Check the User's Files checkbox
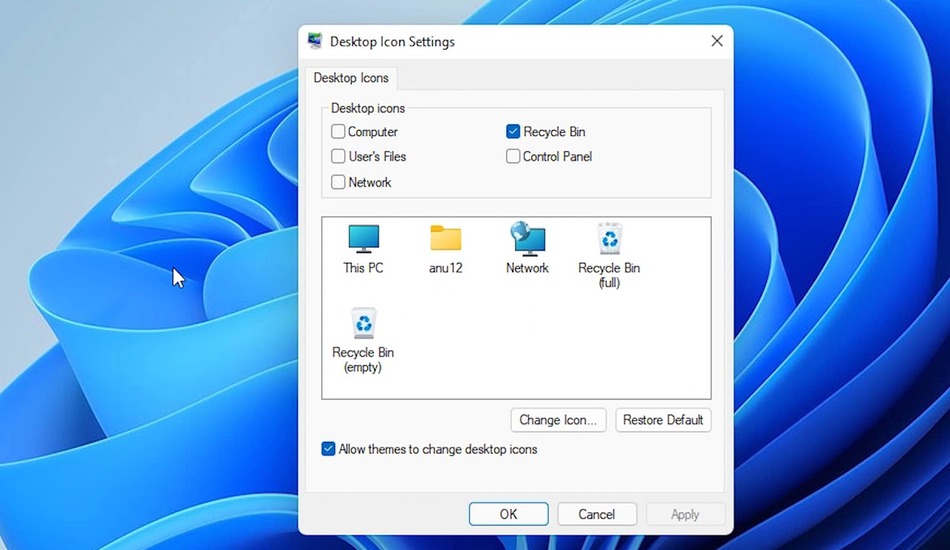The height and width of the screenshot is (550, 950). click(x=339, y=157)
